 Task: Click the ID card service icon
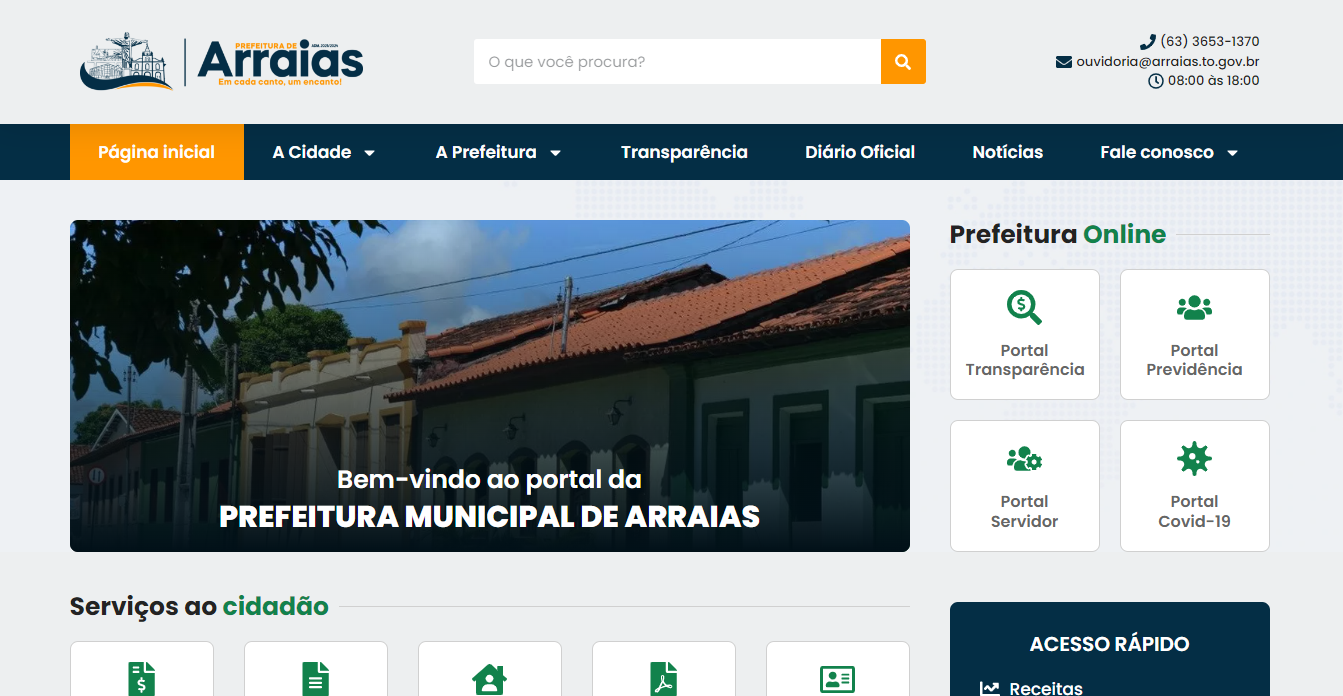coord(837,680)
